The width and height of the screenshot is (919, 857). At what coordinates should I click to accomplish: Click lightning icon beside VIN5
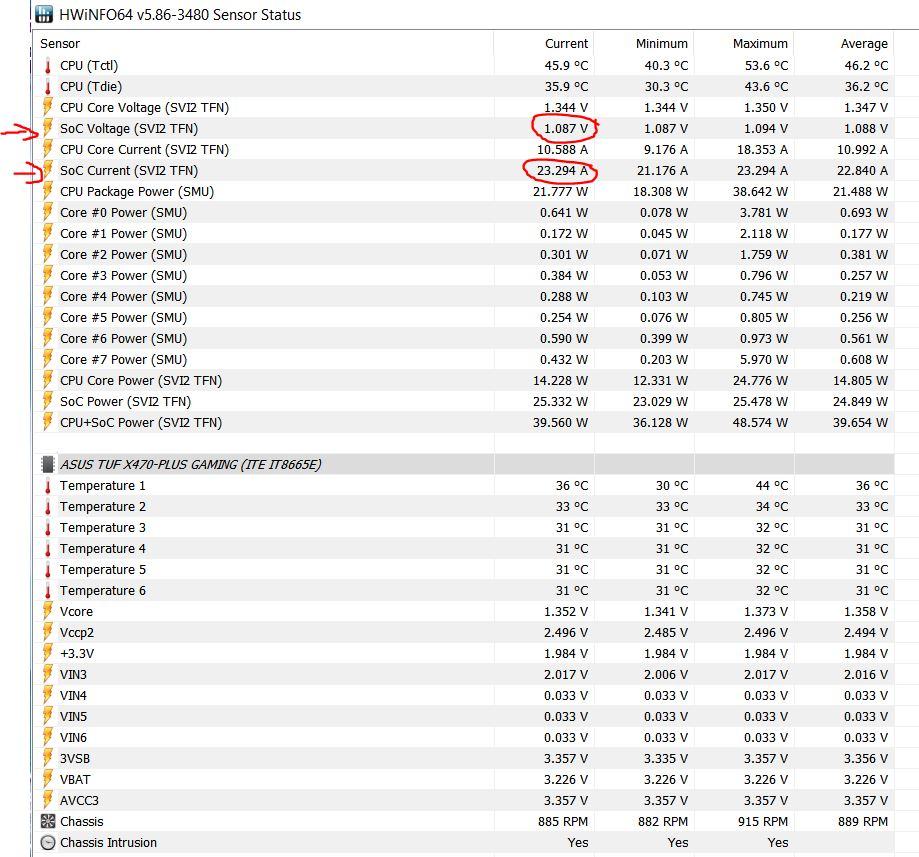(48, 716)
